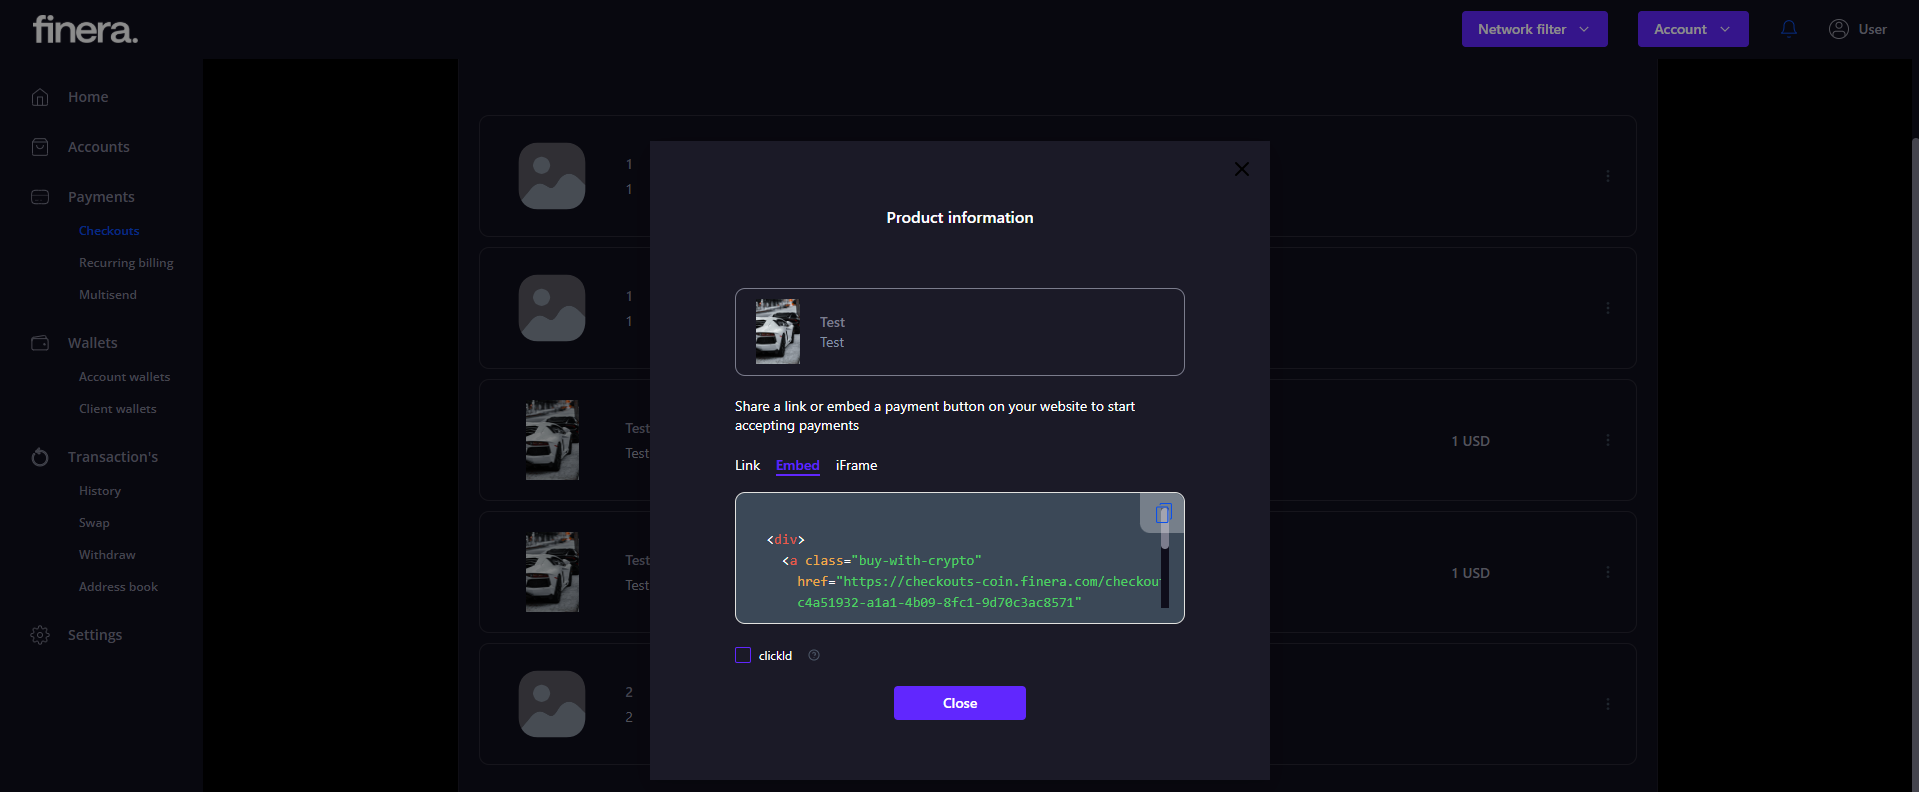Enable the clickId checkbox
Viewport: 1919px width, 792px height.
(743, 656)
